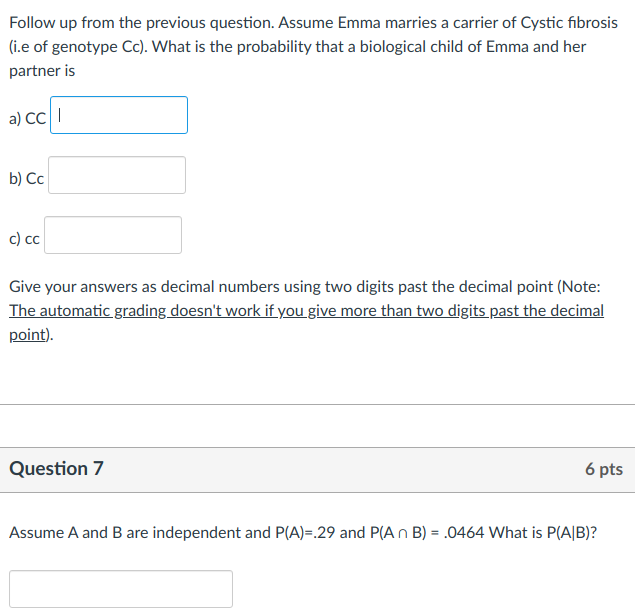The image size is (635, 613).
Task: Click the underlined automatic grading note
Action: 306,311
